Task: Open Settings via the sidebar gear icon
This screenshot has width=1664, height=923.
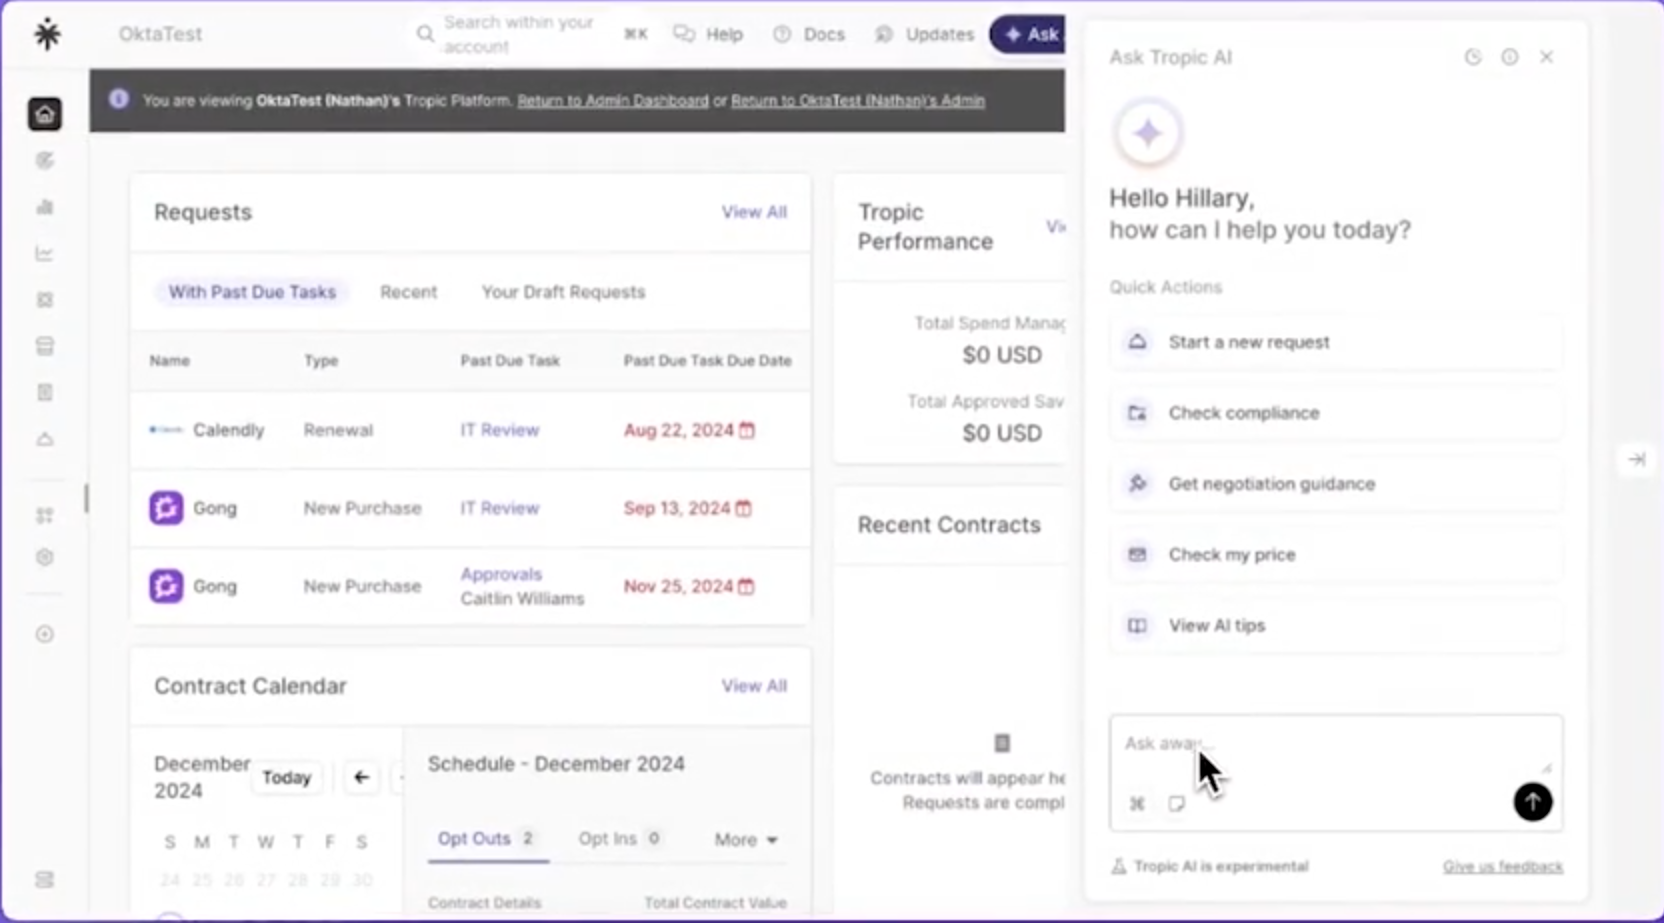Action: point(45,557)
